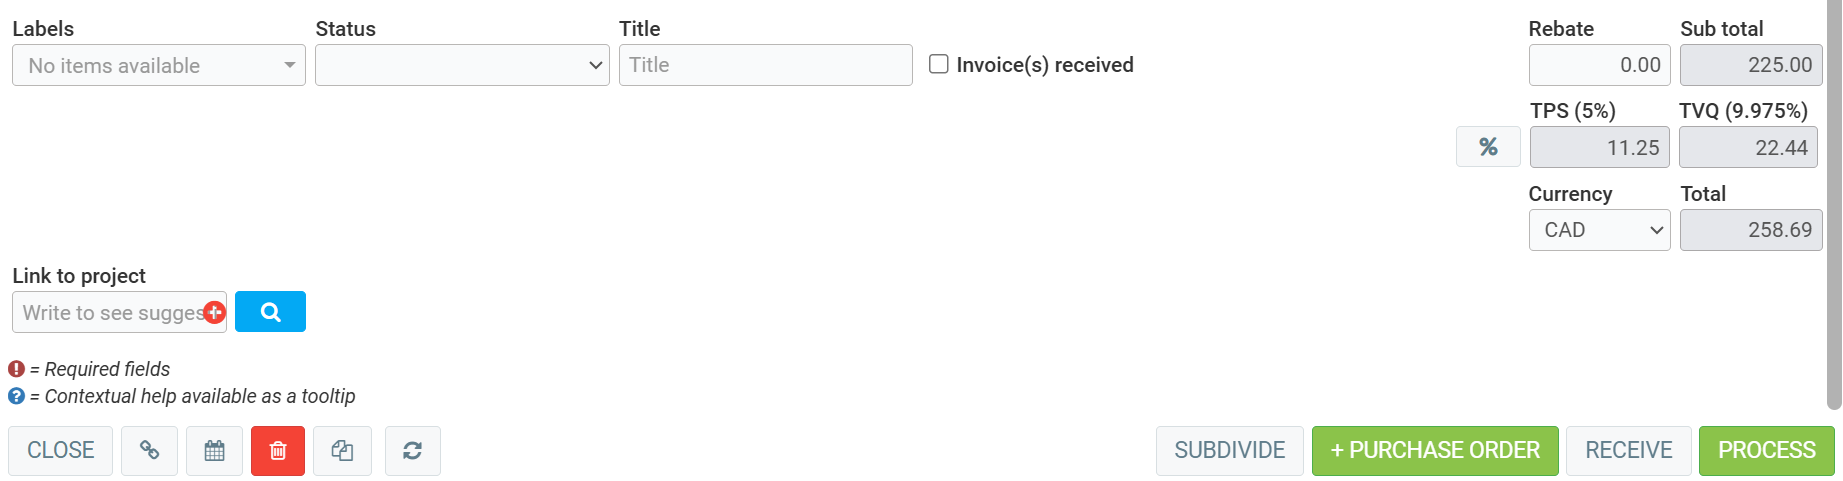Click the SUBDIVIDE button
This screenshot has height=481, width=1843.
1229,451
